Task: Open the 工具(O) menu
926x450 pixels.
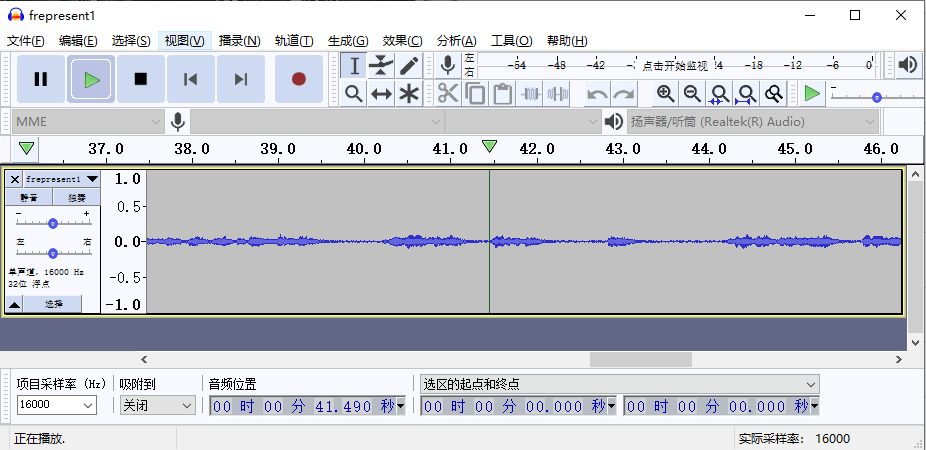Action: (x=511, y=41)
